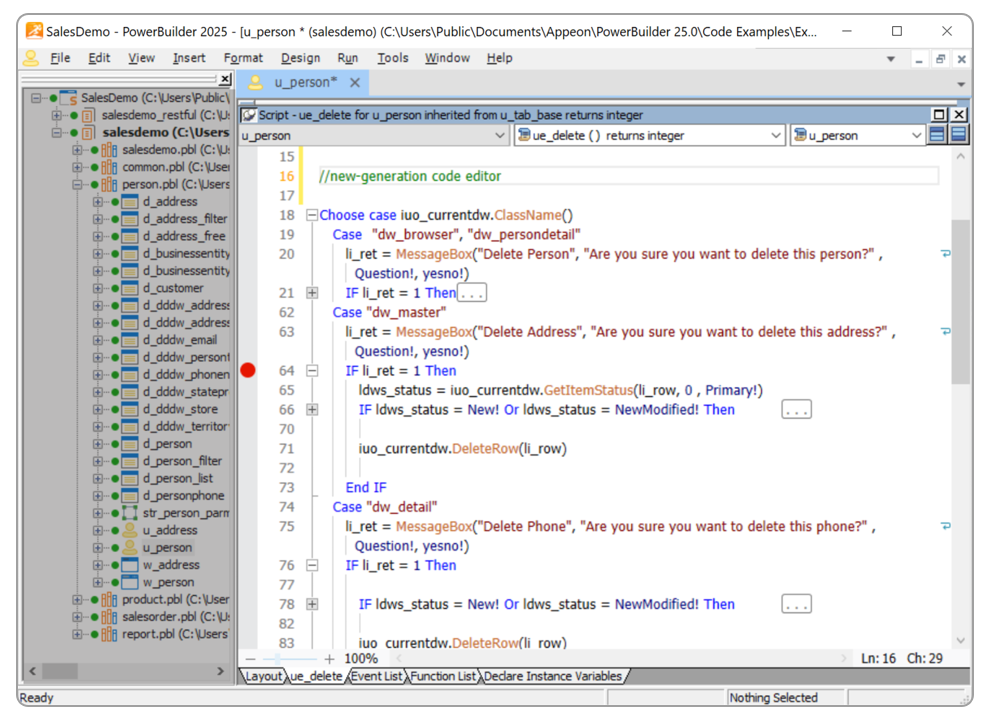
Task: Click the u_address object icon in tree
Action: (130, 530)
